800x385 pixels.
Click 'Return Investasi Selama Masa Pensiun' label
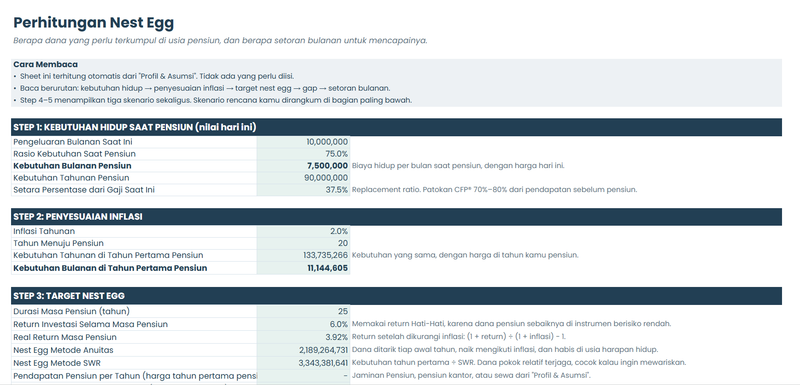[90, 324]
